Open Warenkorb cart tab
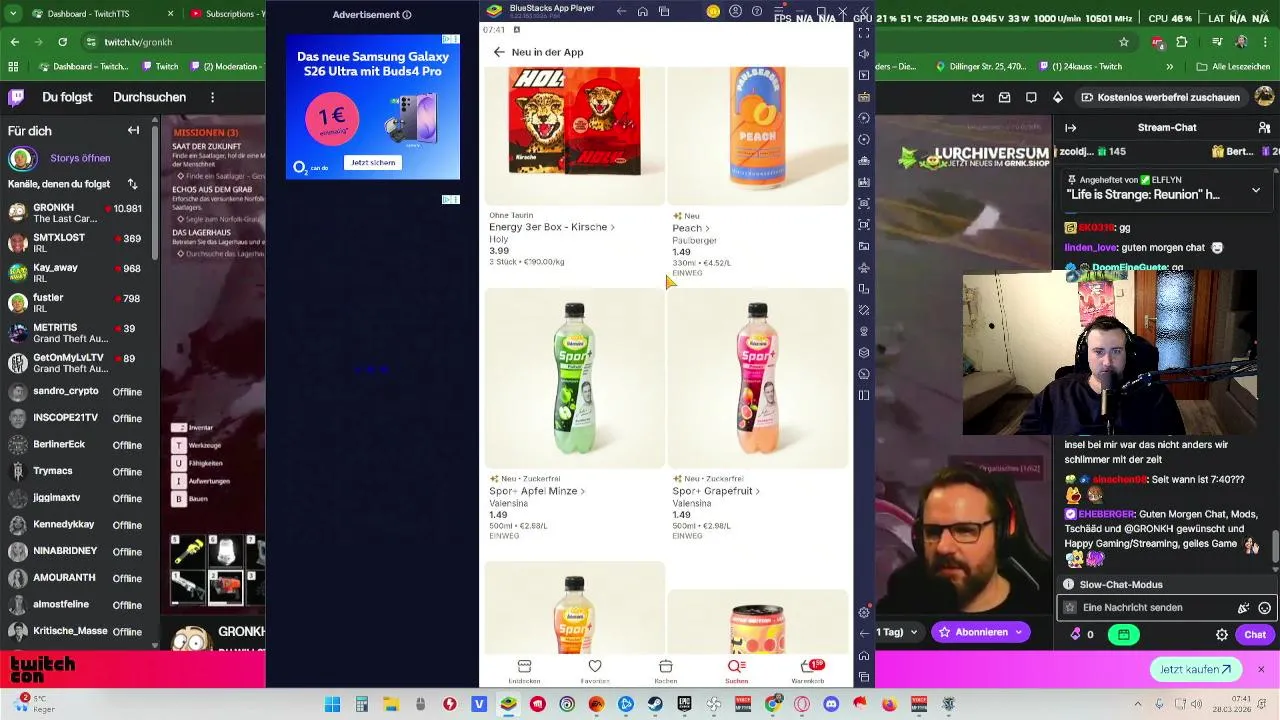Screen dimensions: 1280x720 tap(808, 671)
